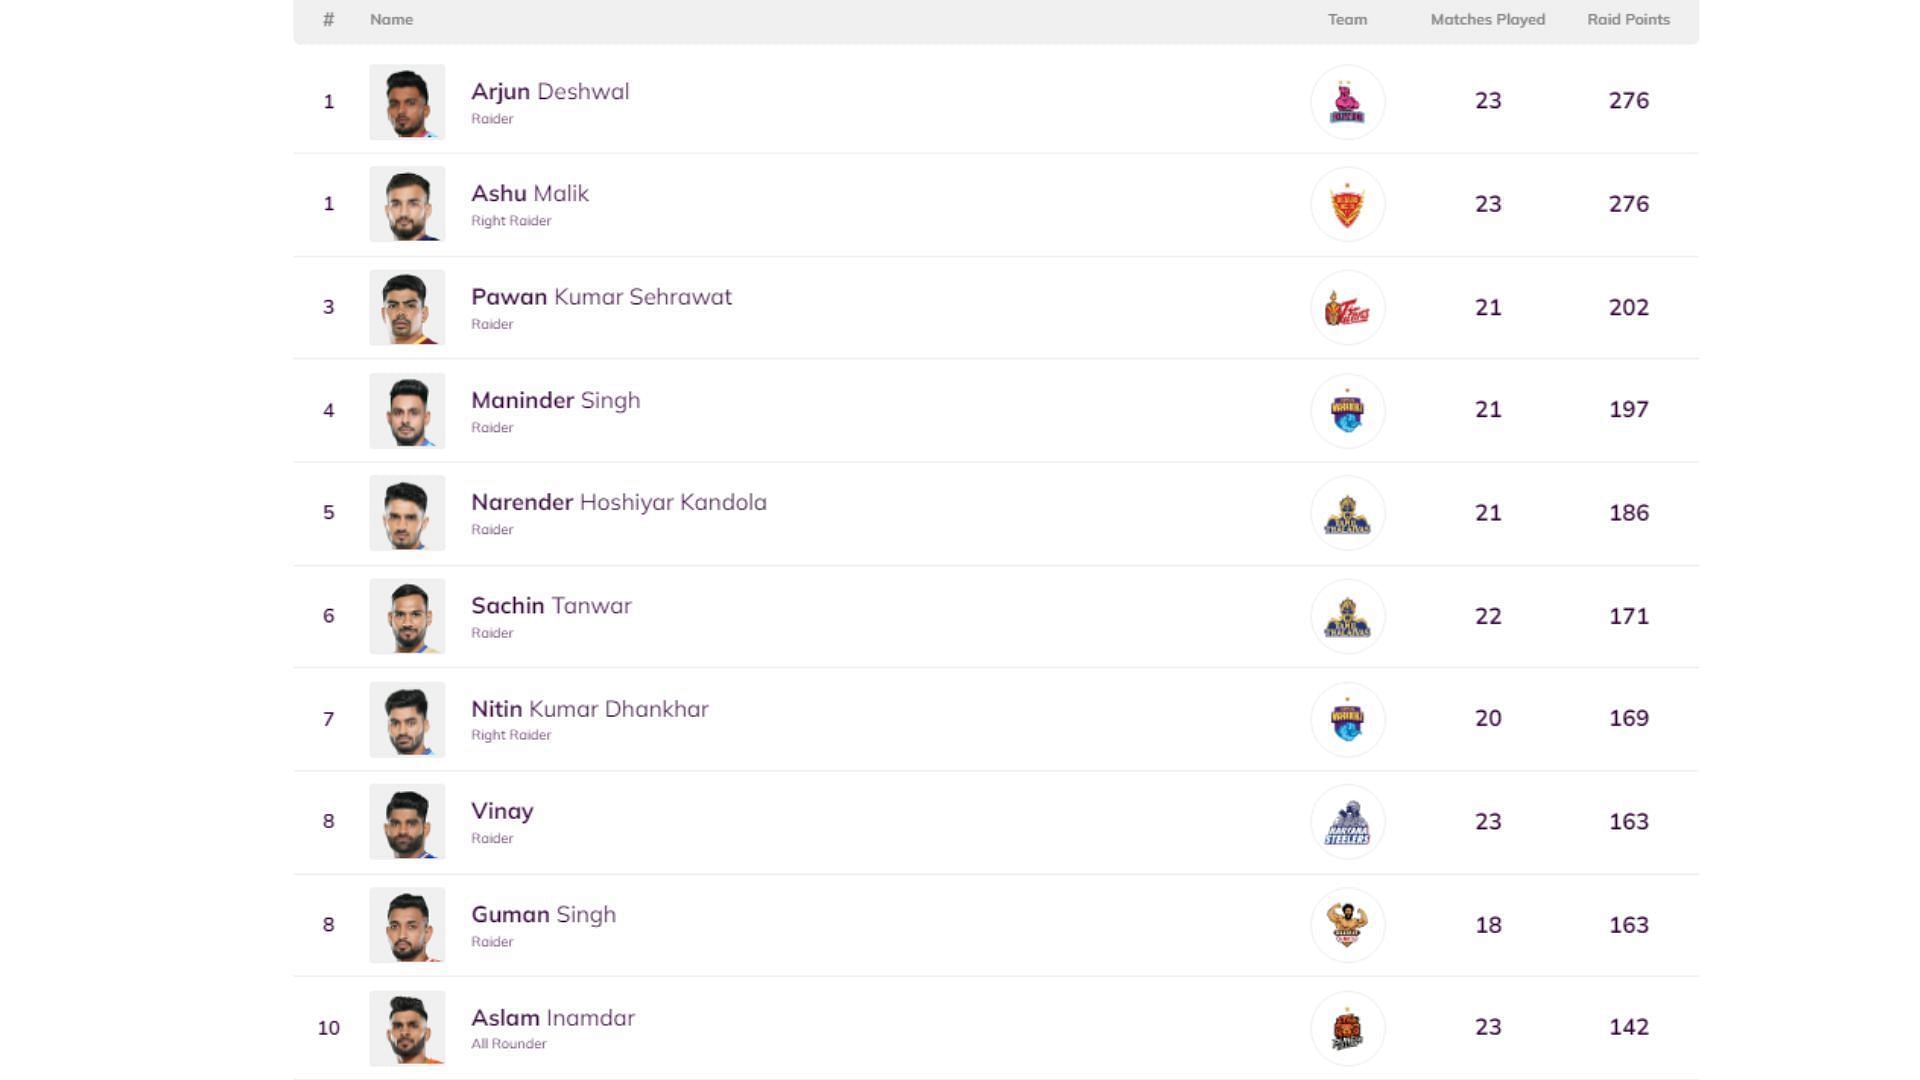Click Maninder Singh's team logo icon
This screenshot has width=1920, height=1080.
[1347, 411]
